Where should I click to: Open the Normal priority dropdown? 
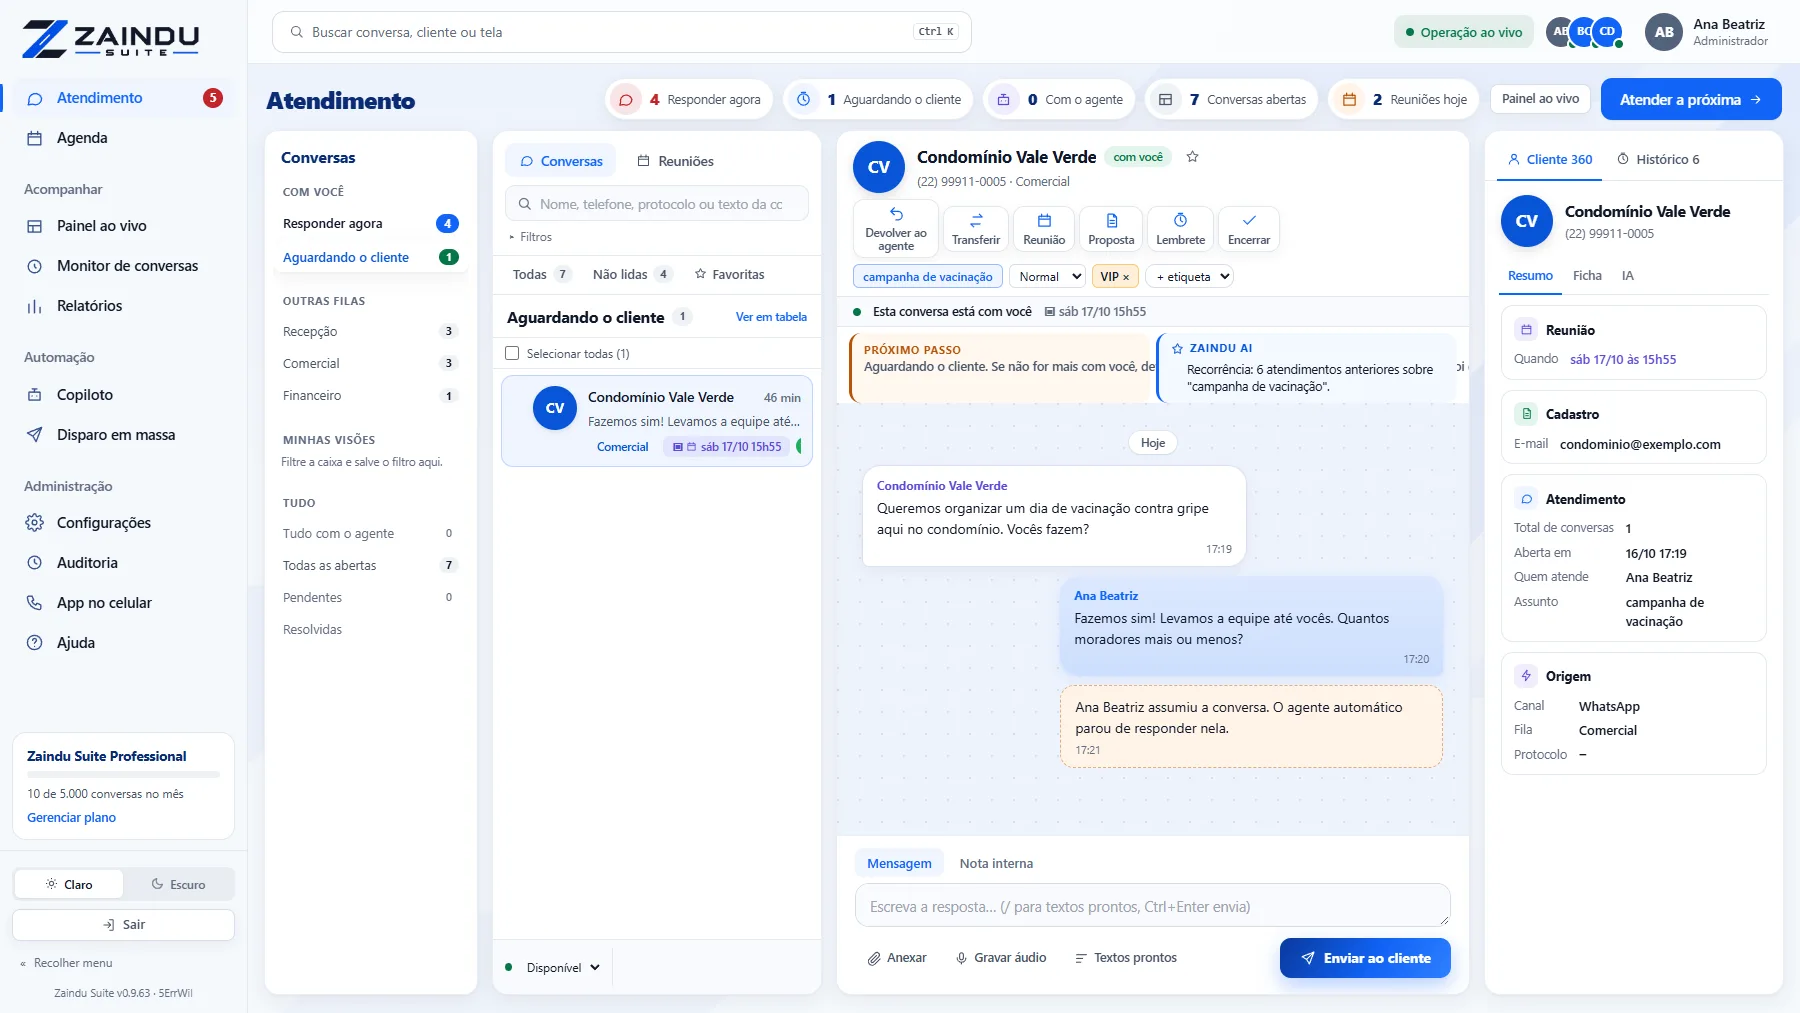(x=1047, y=277)
